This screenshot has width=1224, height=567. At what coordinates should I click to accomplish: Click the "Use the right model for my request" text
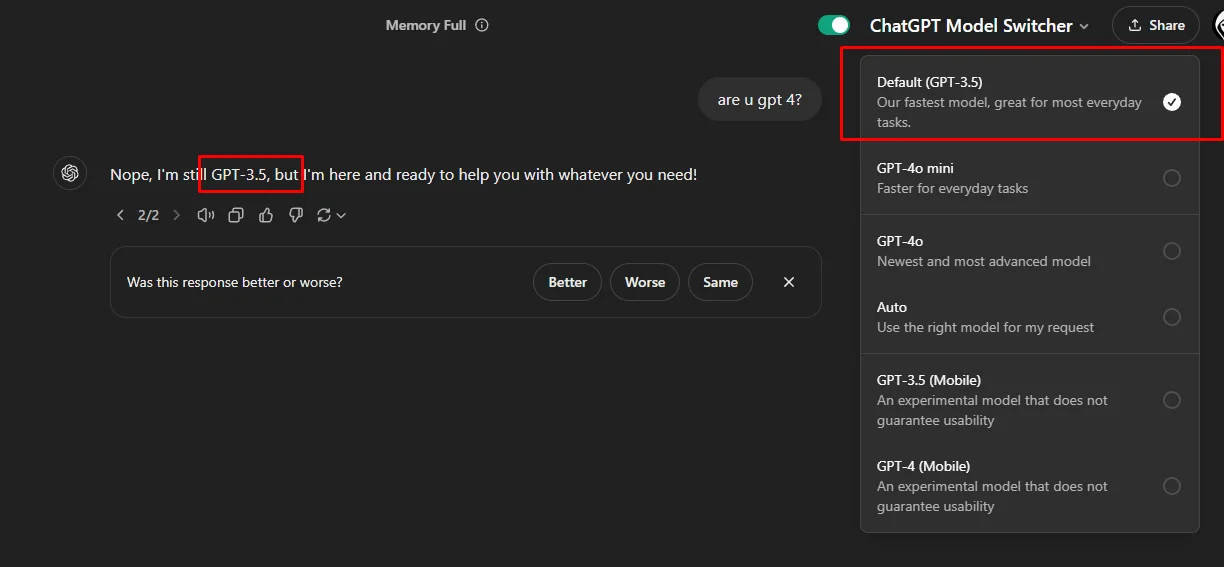coord(986,327)
